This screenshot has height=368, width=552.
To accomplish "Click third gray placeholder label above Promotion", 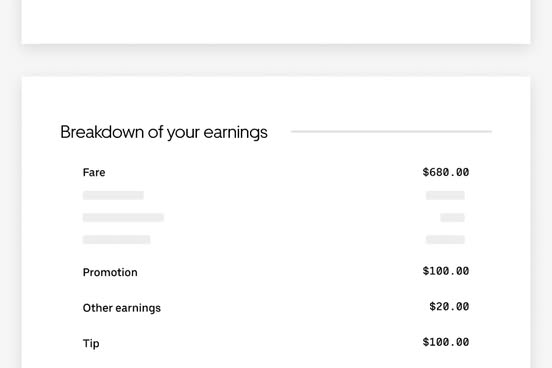I will pos(117,240).
